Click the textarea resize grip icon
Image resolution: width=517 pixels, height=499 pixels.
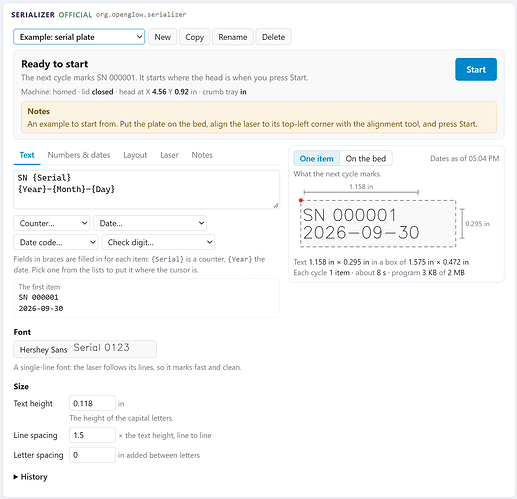(x=276, y=205)
